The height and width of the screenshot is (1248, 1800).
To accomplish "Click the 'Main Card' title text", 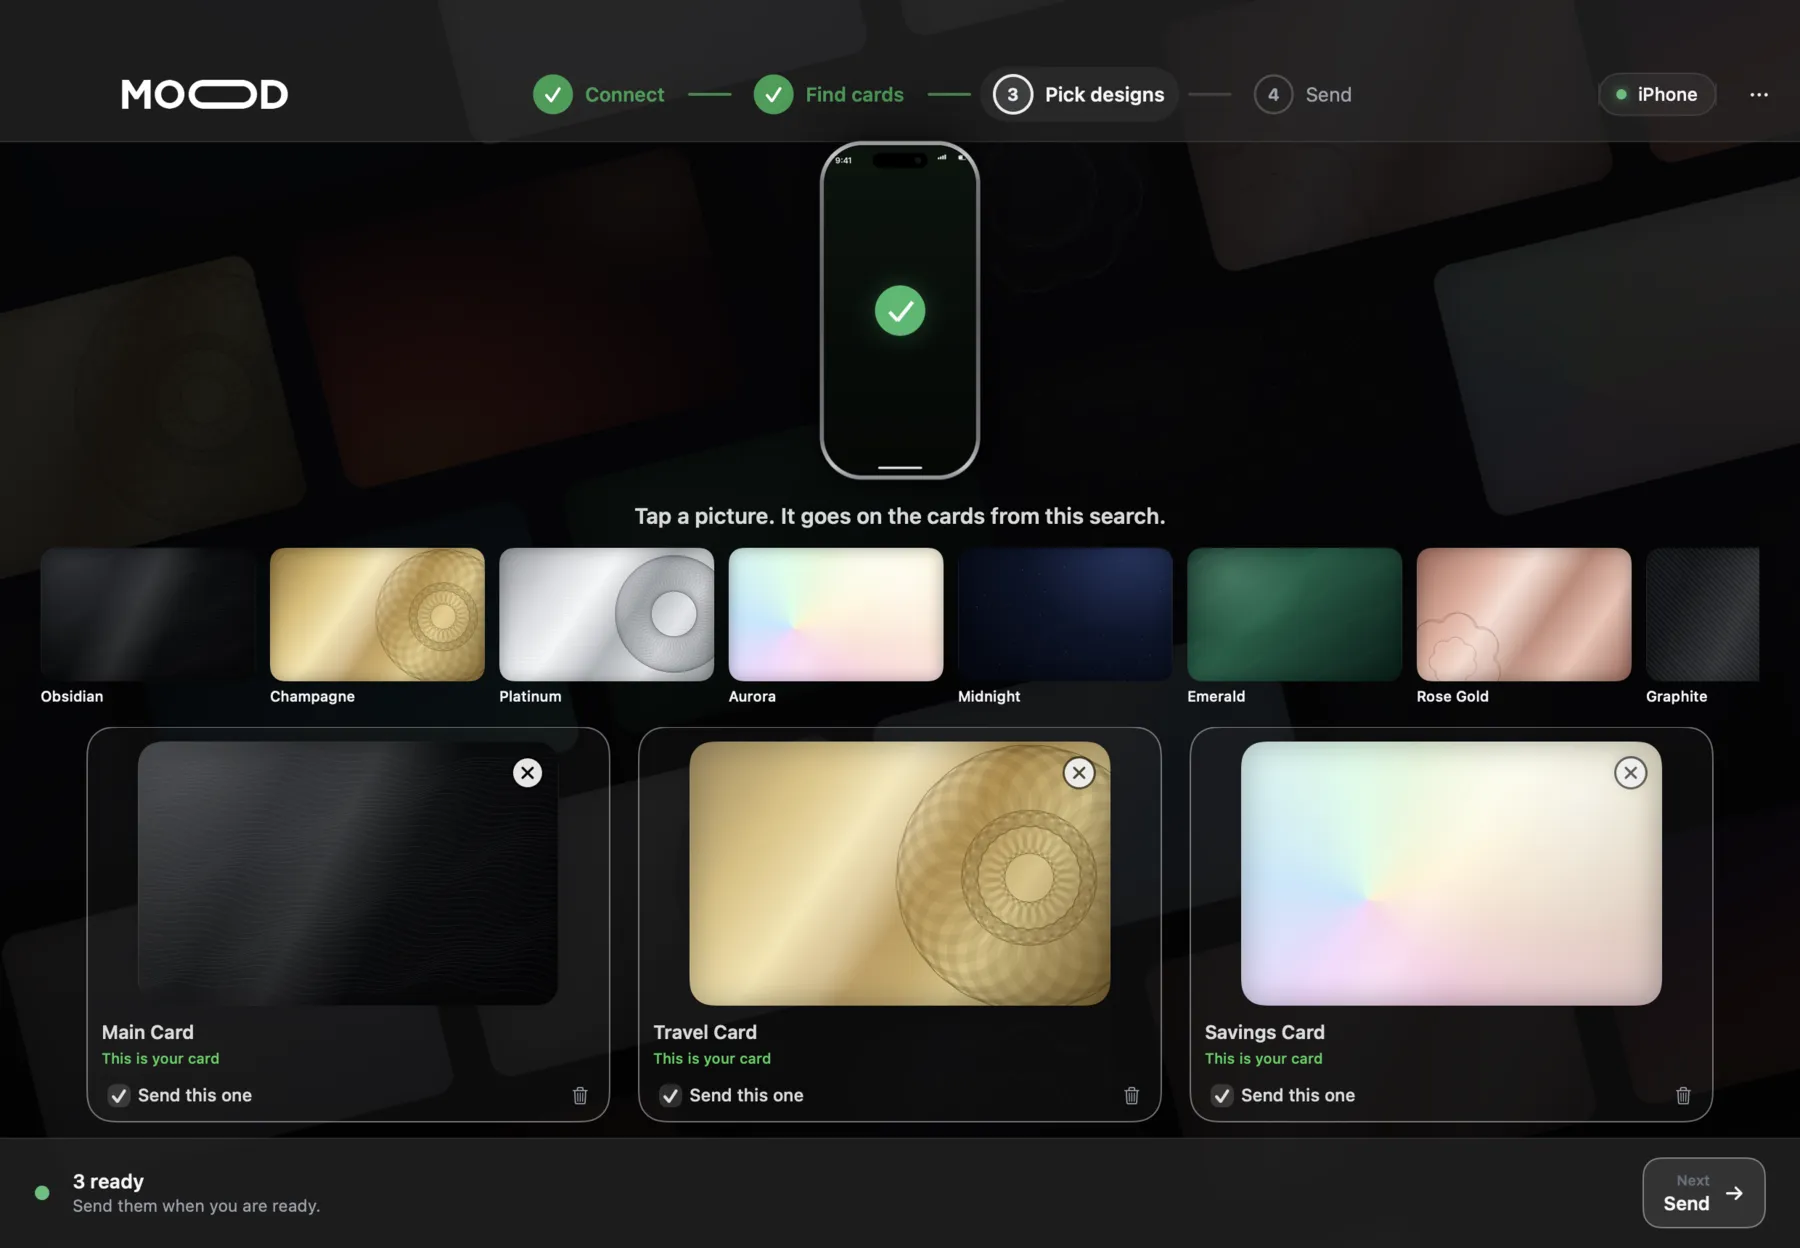I will pyautogui.click(x=148, y=1032).
